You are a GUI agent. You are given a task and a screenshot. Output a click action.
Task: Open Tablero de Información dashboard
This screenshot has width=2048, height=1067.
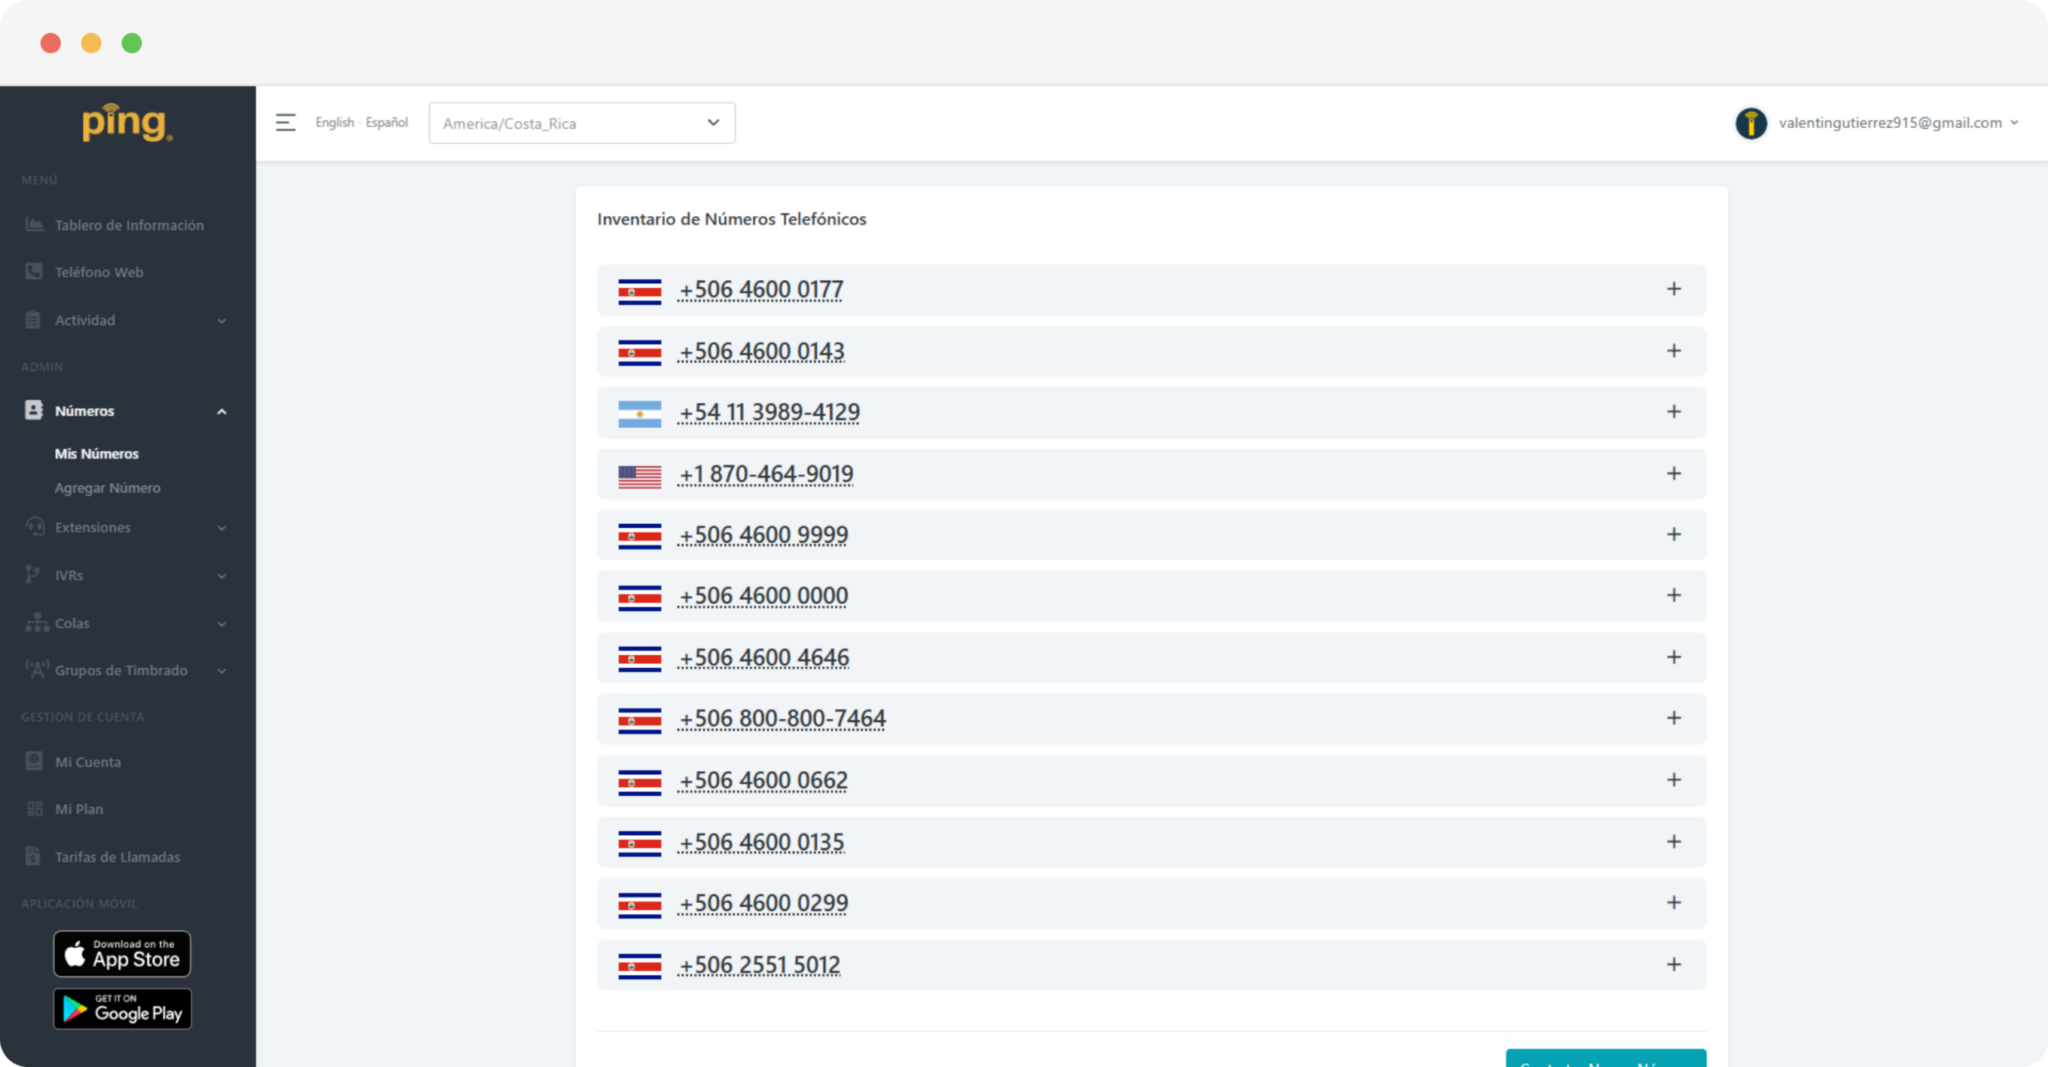(x=128, y=225)
